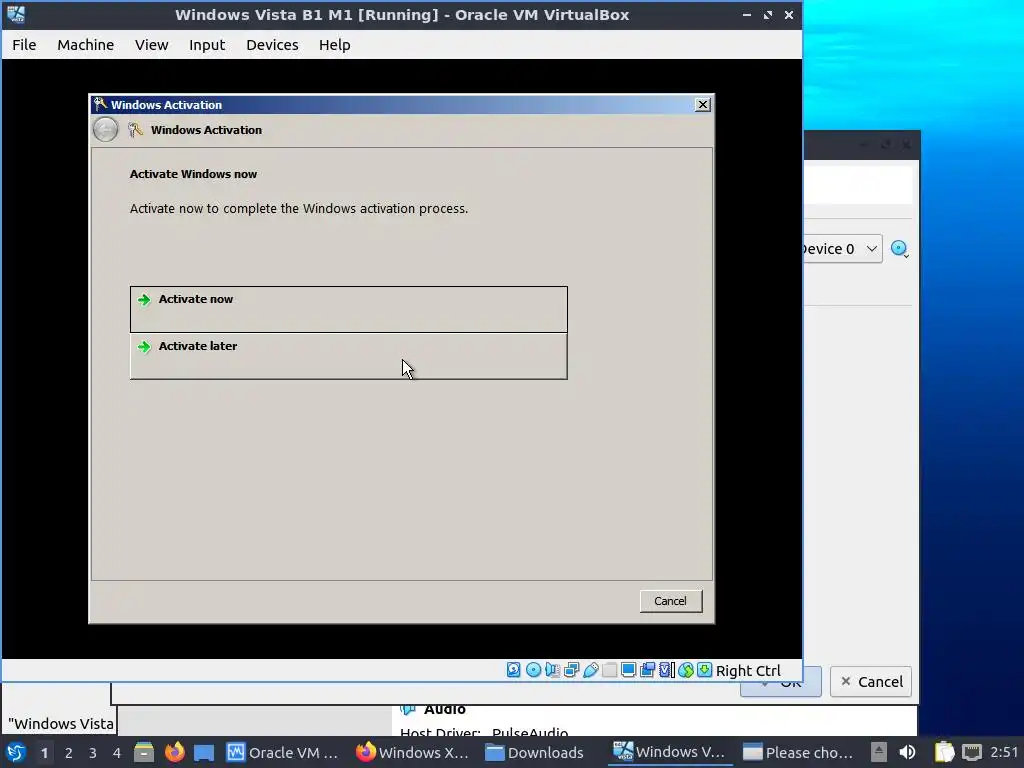Switch to workspace 4

(x=117, y=753)
